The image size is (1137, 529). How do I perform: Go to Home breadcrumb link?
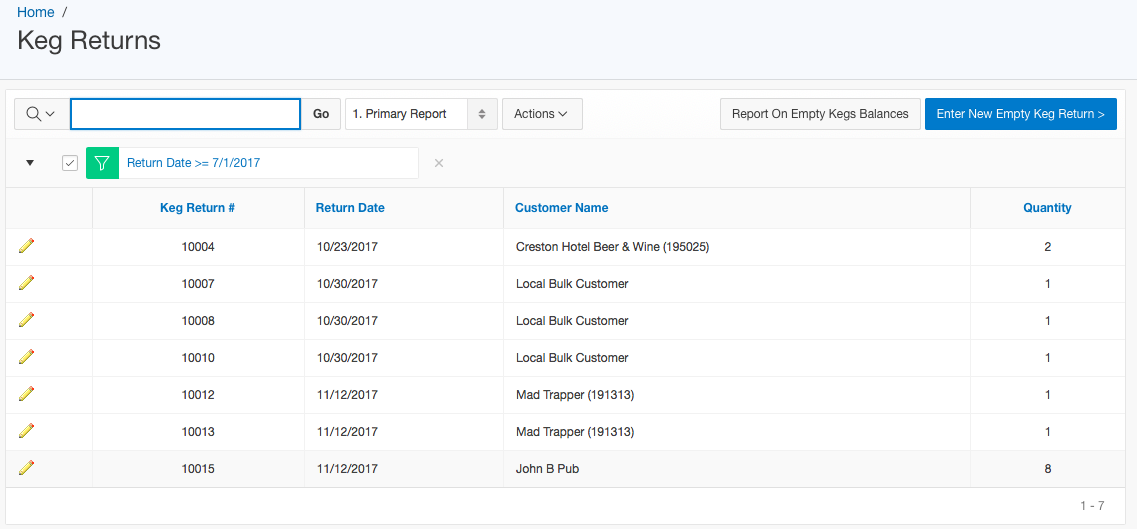pyautogui.click(x=36, y=12)
